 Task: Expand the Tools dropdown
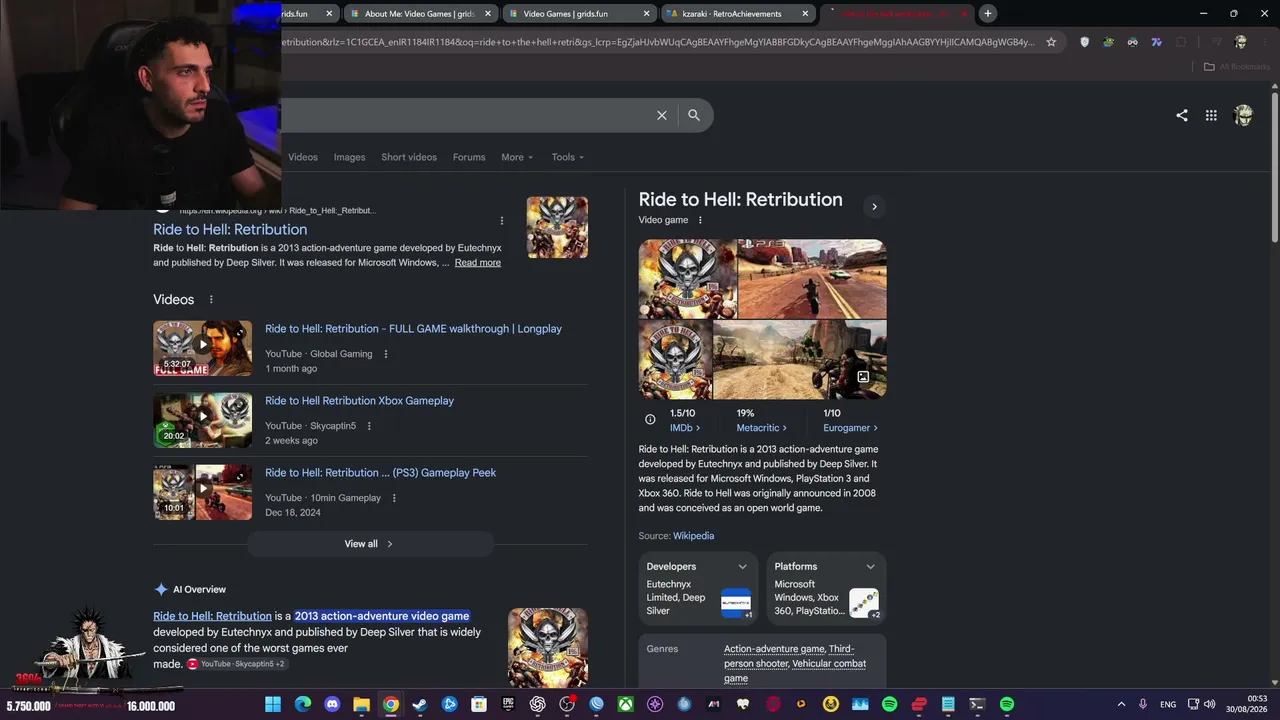[568, 157]
